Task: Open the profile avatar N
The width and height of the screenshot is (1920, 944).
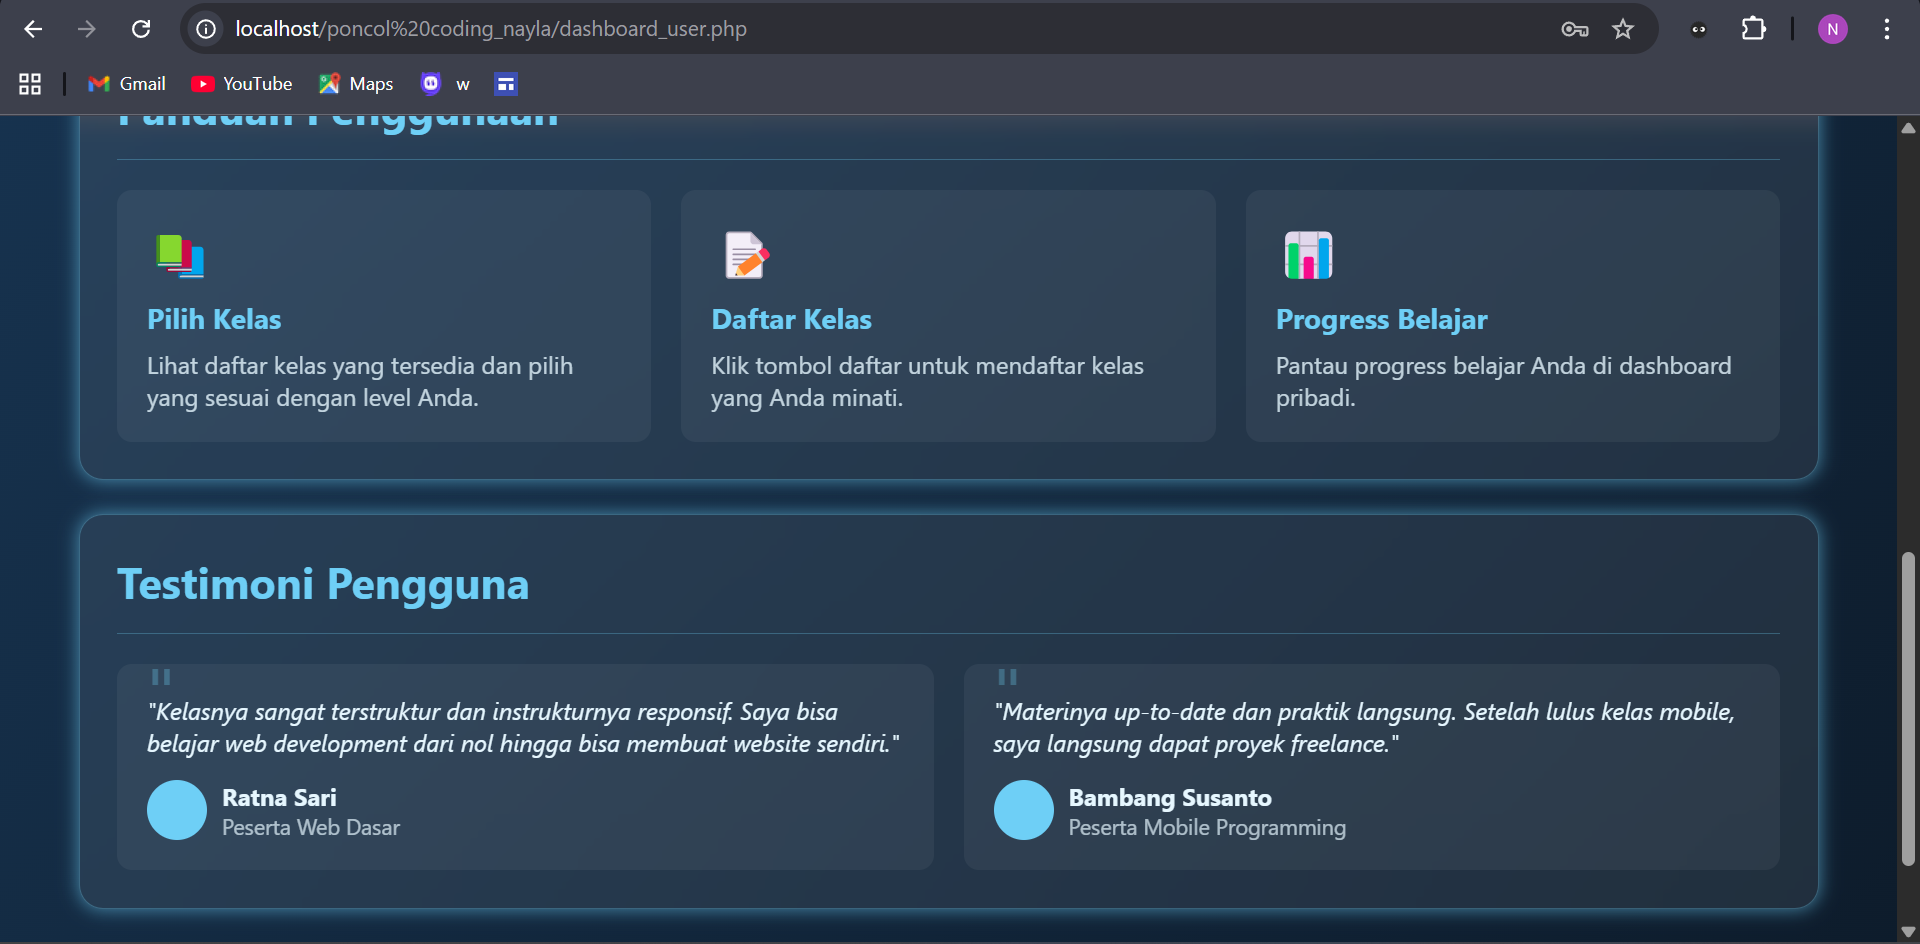Action: [x=1832, y=29]
